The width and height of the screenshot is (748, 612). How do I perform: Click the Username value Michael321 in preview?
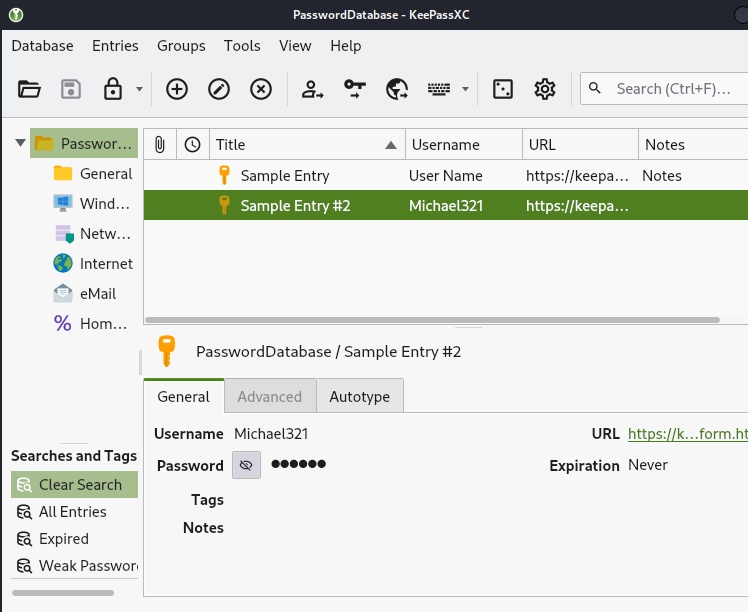point(271,434)
